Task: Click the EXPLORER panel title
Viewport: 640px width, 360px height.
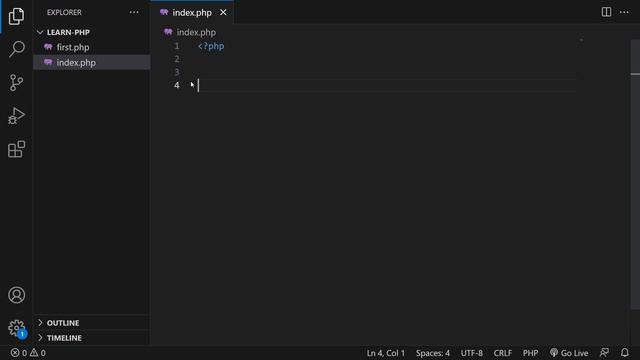Action: click(x=64, y=12)
